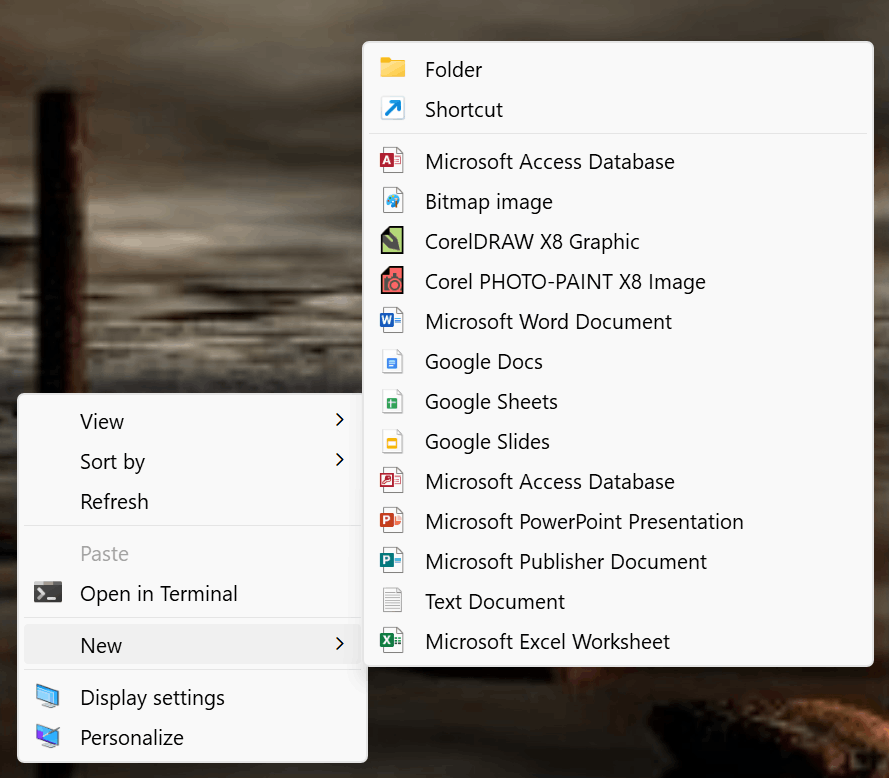Create a new Google Slides file
Image resolution: width=889 pixels, height=778 pixels.
point(618,442)
